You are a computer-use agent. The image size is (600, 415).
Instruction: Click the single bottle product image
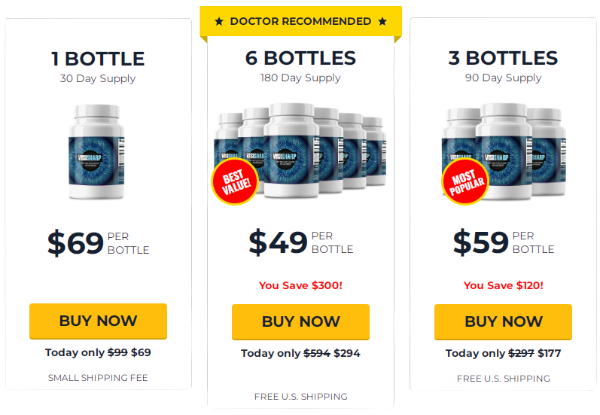96,152
